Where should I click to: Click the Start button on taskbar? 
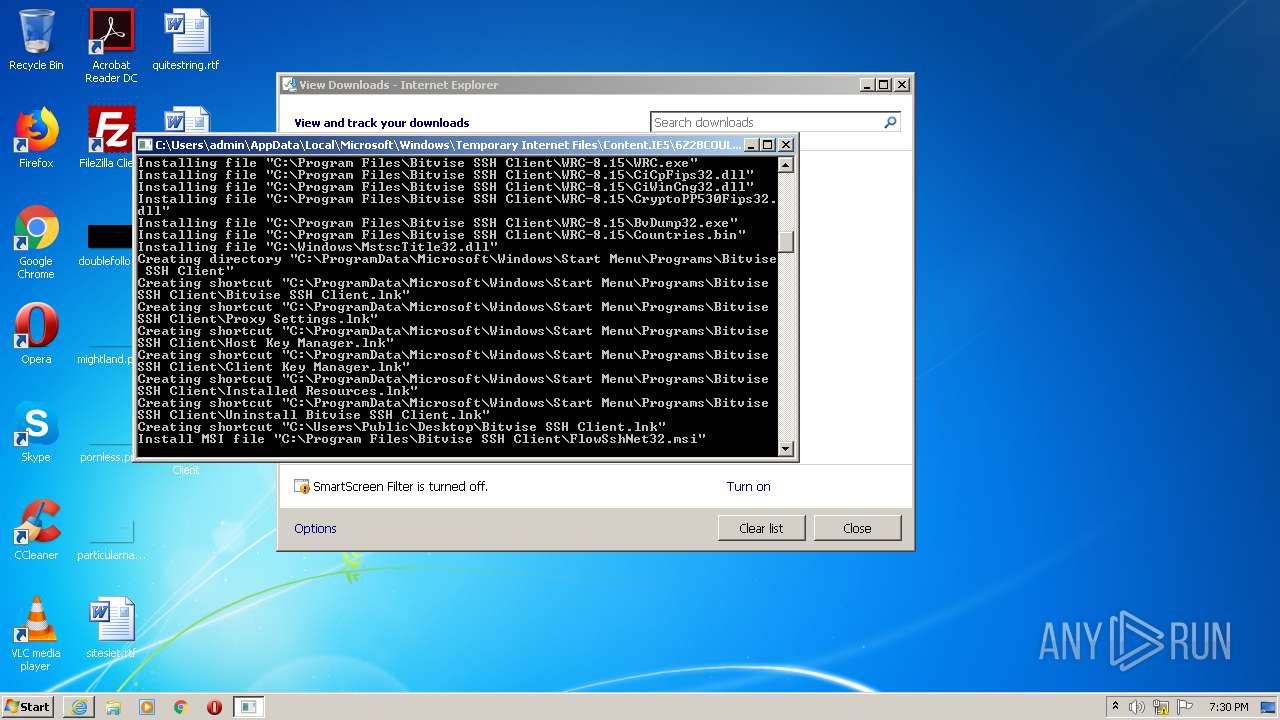pyautogui.click(x=27, y=706)
